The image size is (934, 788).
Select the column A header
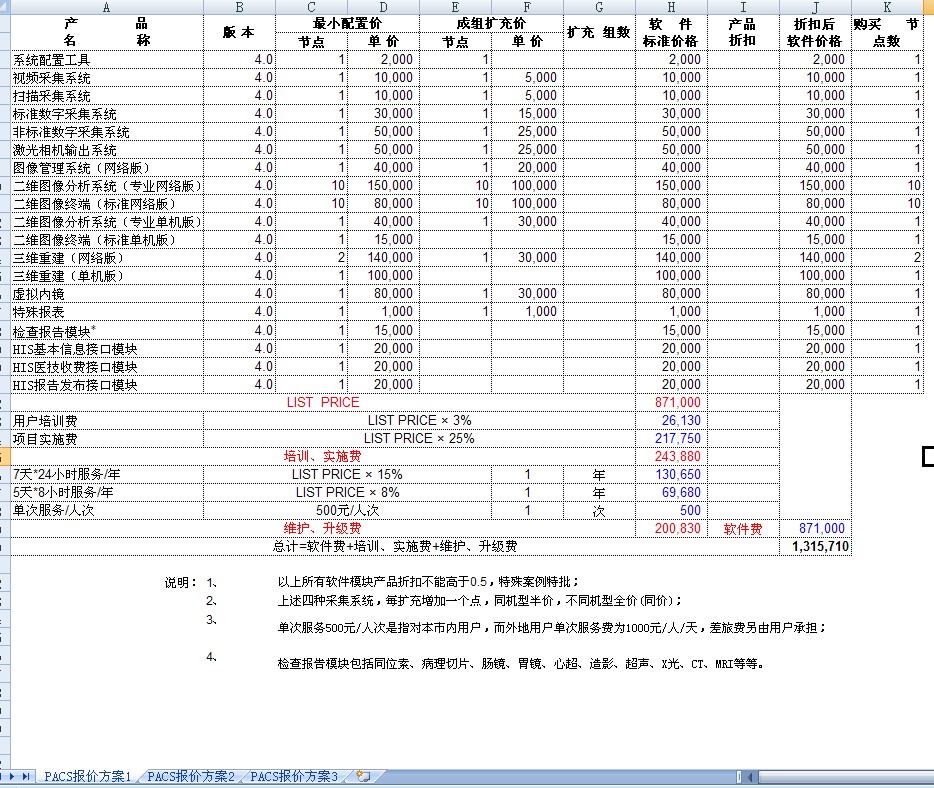click(107, 7)
